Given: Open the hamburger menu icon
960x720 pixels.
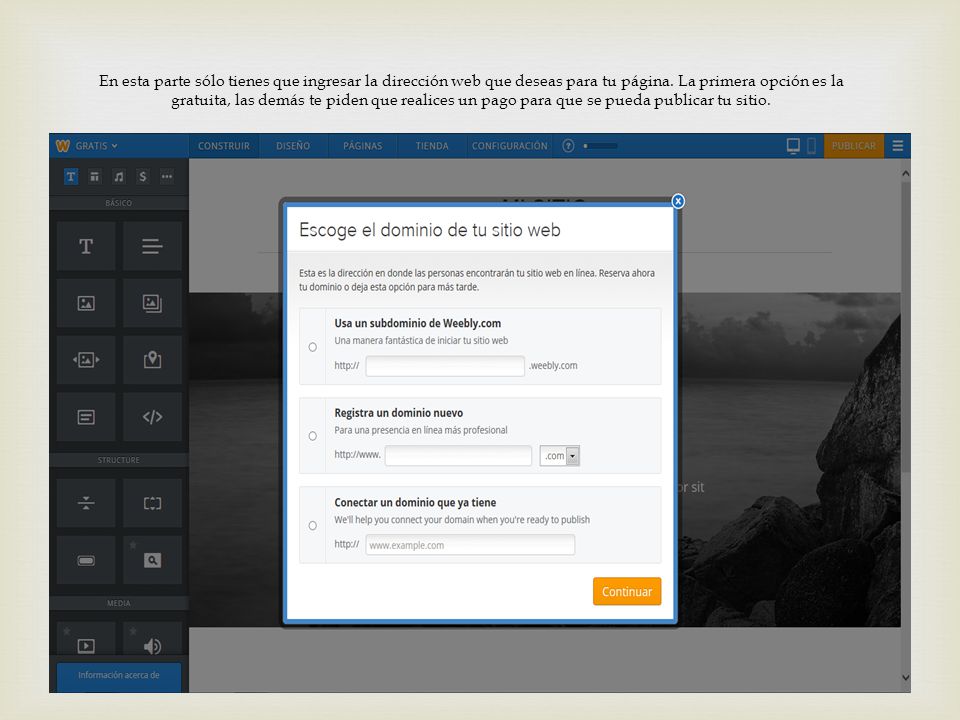Looking at the screenshot, I should pyautogui.click(x=898, y=146).
